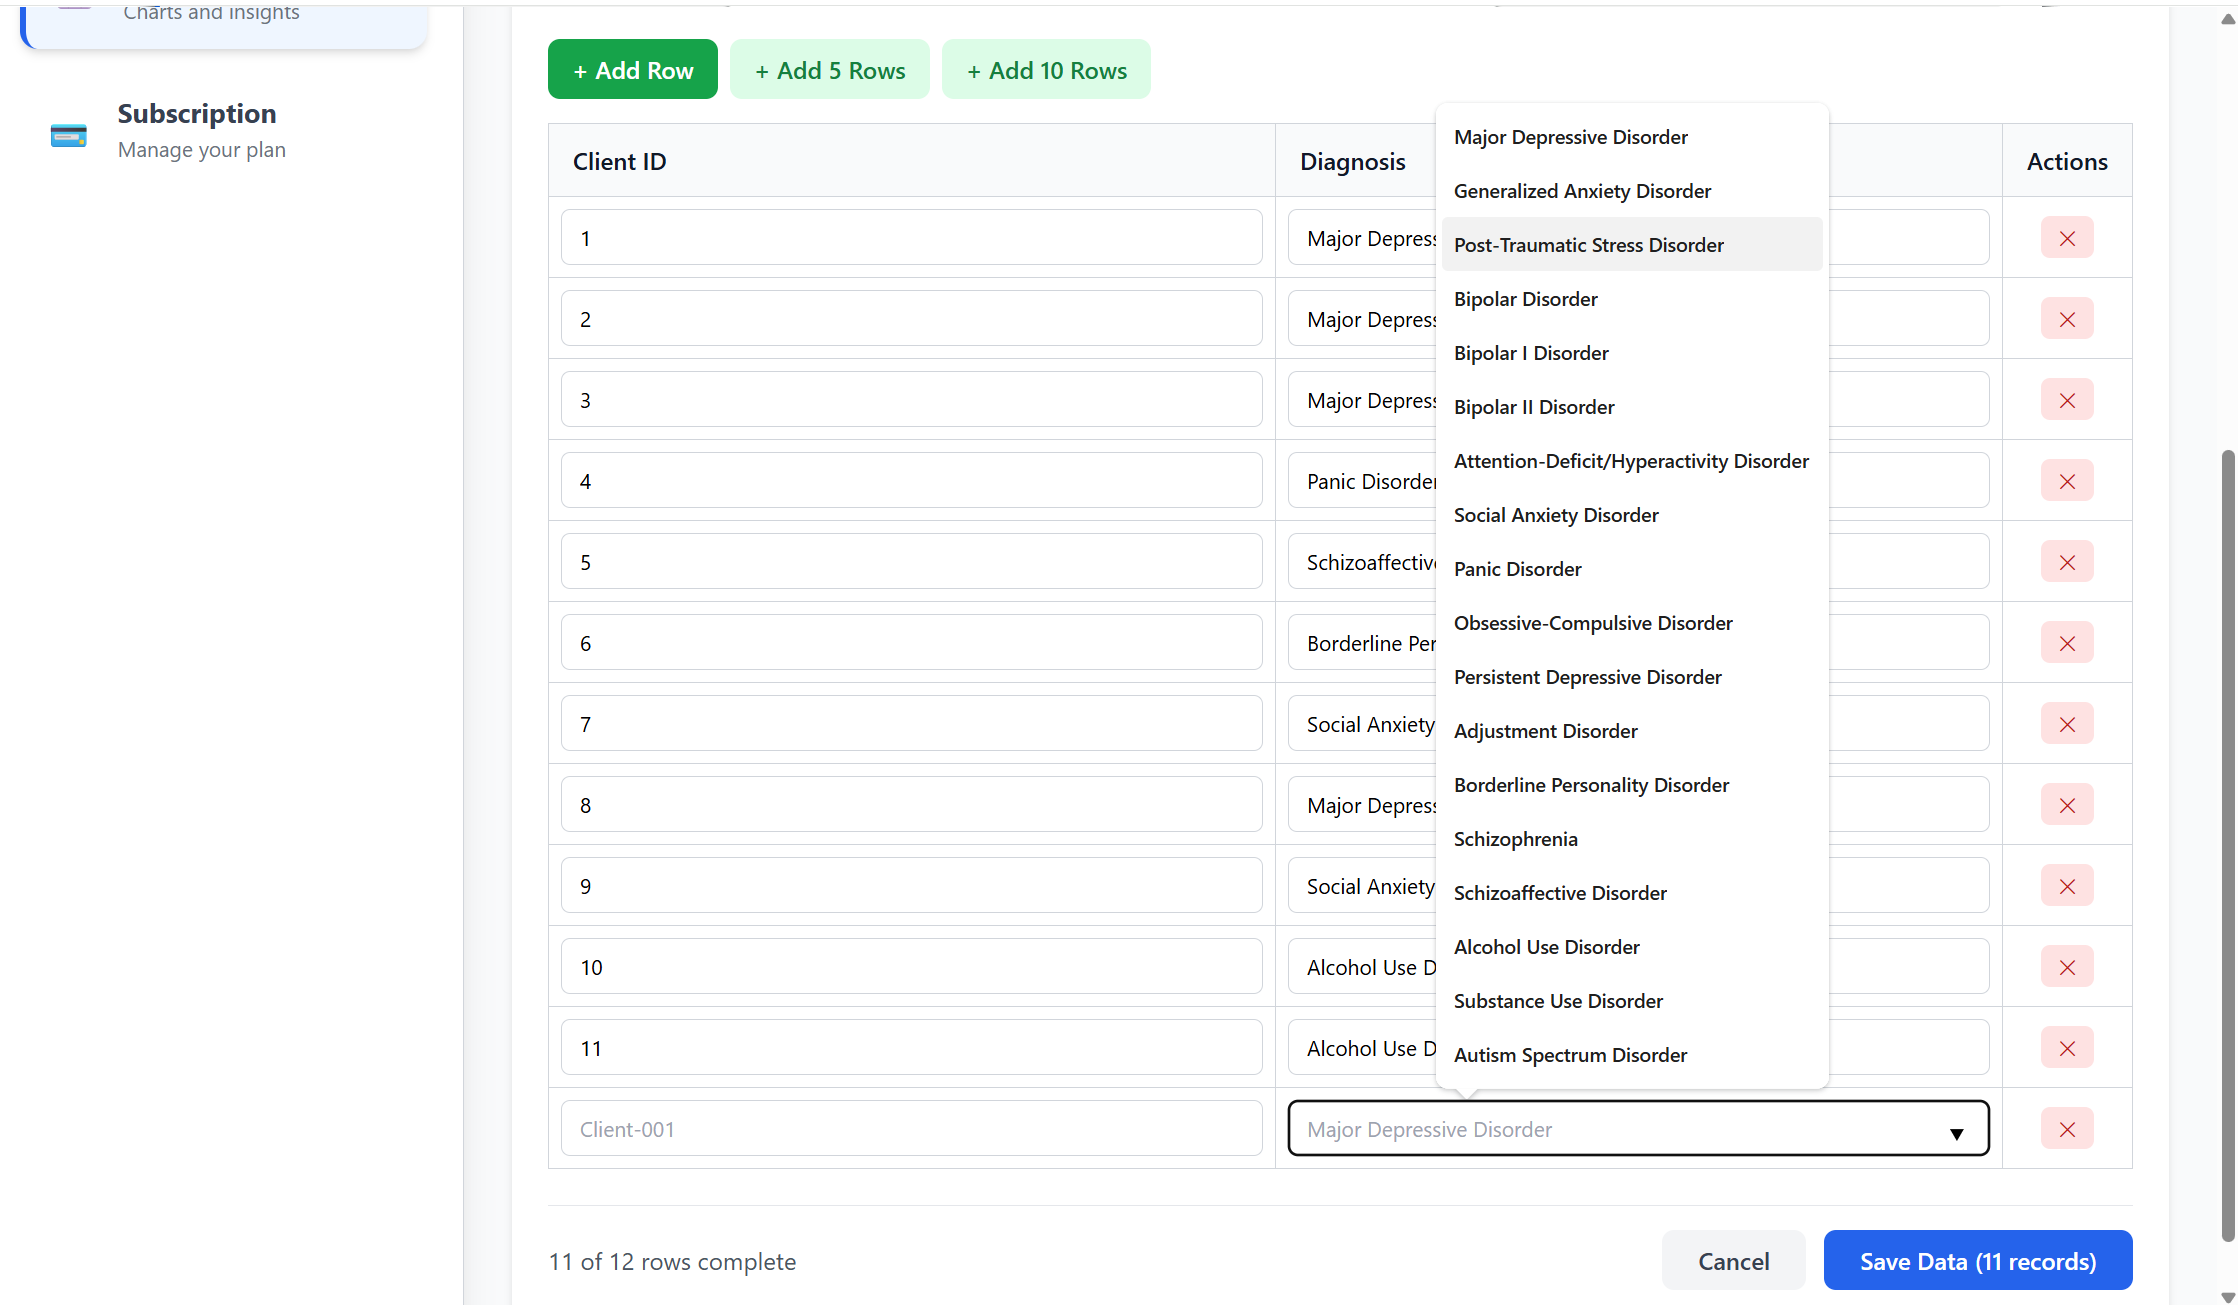Click the Client-001 input field
Image resolution: width=2238 pixels, height=1305 pixels.
911,1128
